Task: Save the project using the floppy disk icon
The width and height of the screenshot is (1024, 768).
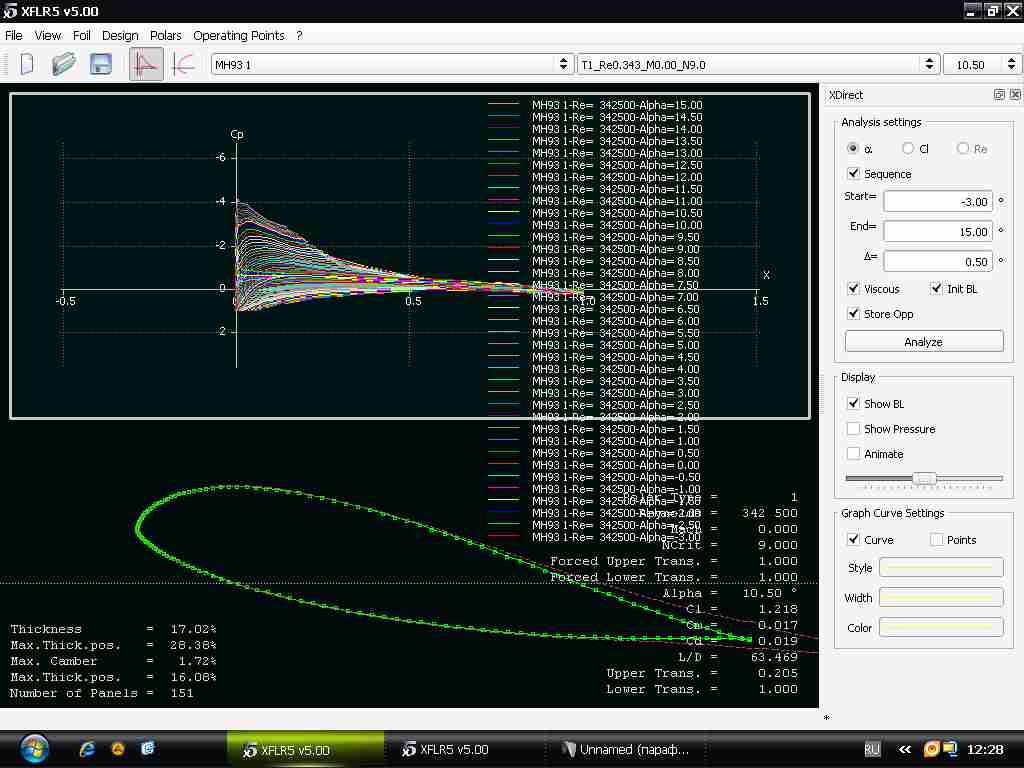Action: (x=100, y=64)
